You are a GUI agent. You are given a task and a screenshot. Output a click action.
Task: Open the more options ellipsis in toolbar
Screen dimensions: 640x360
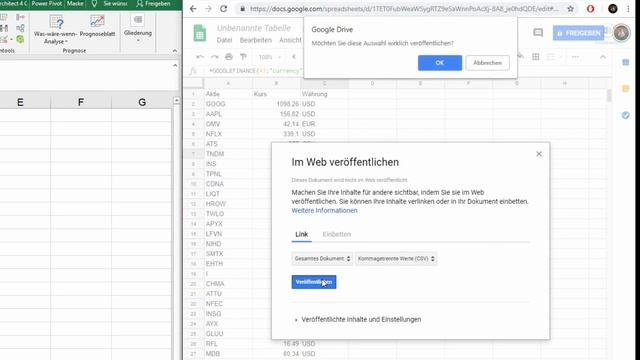click(x=575, y=57)
